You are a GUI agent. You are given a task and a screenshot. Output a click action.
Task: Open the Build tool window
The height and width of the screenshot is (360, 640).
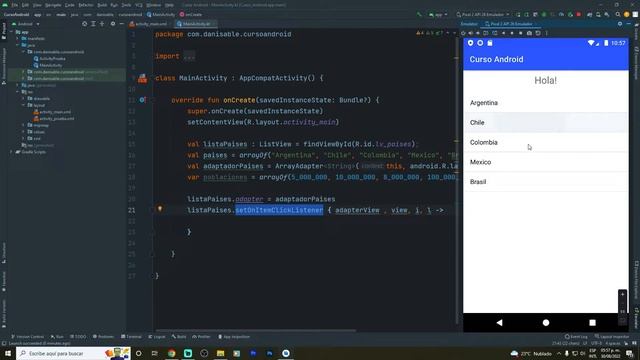179,337
